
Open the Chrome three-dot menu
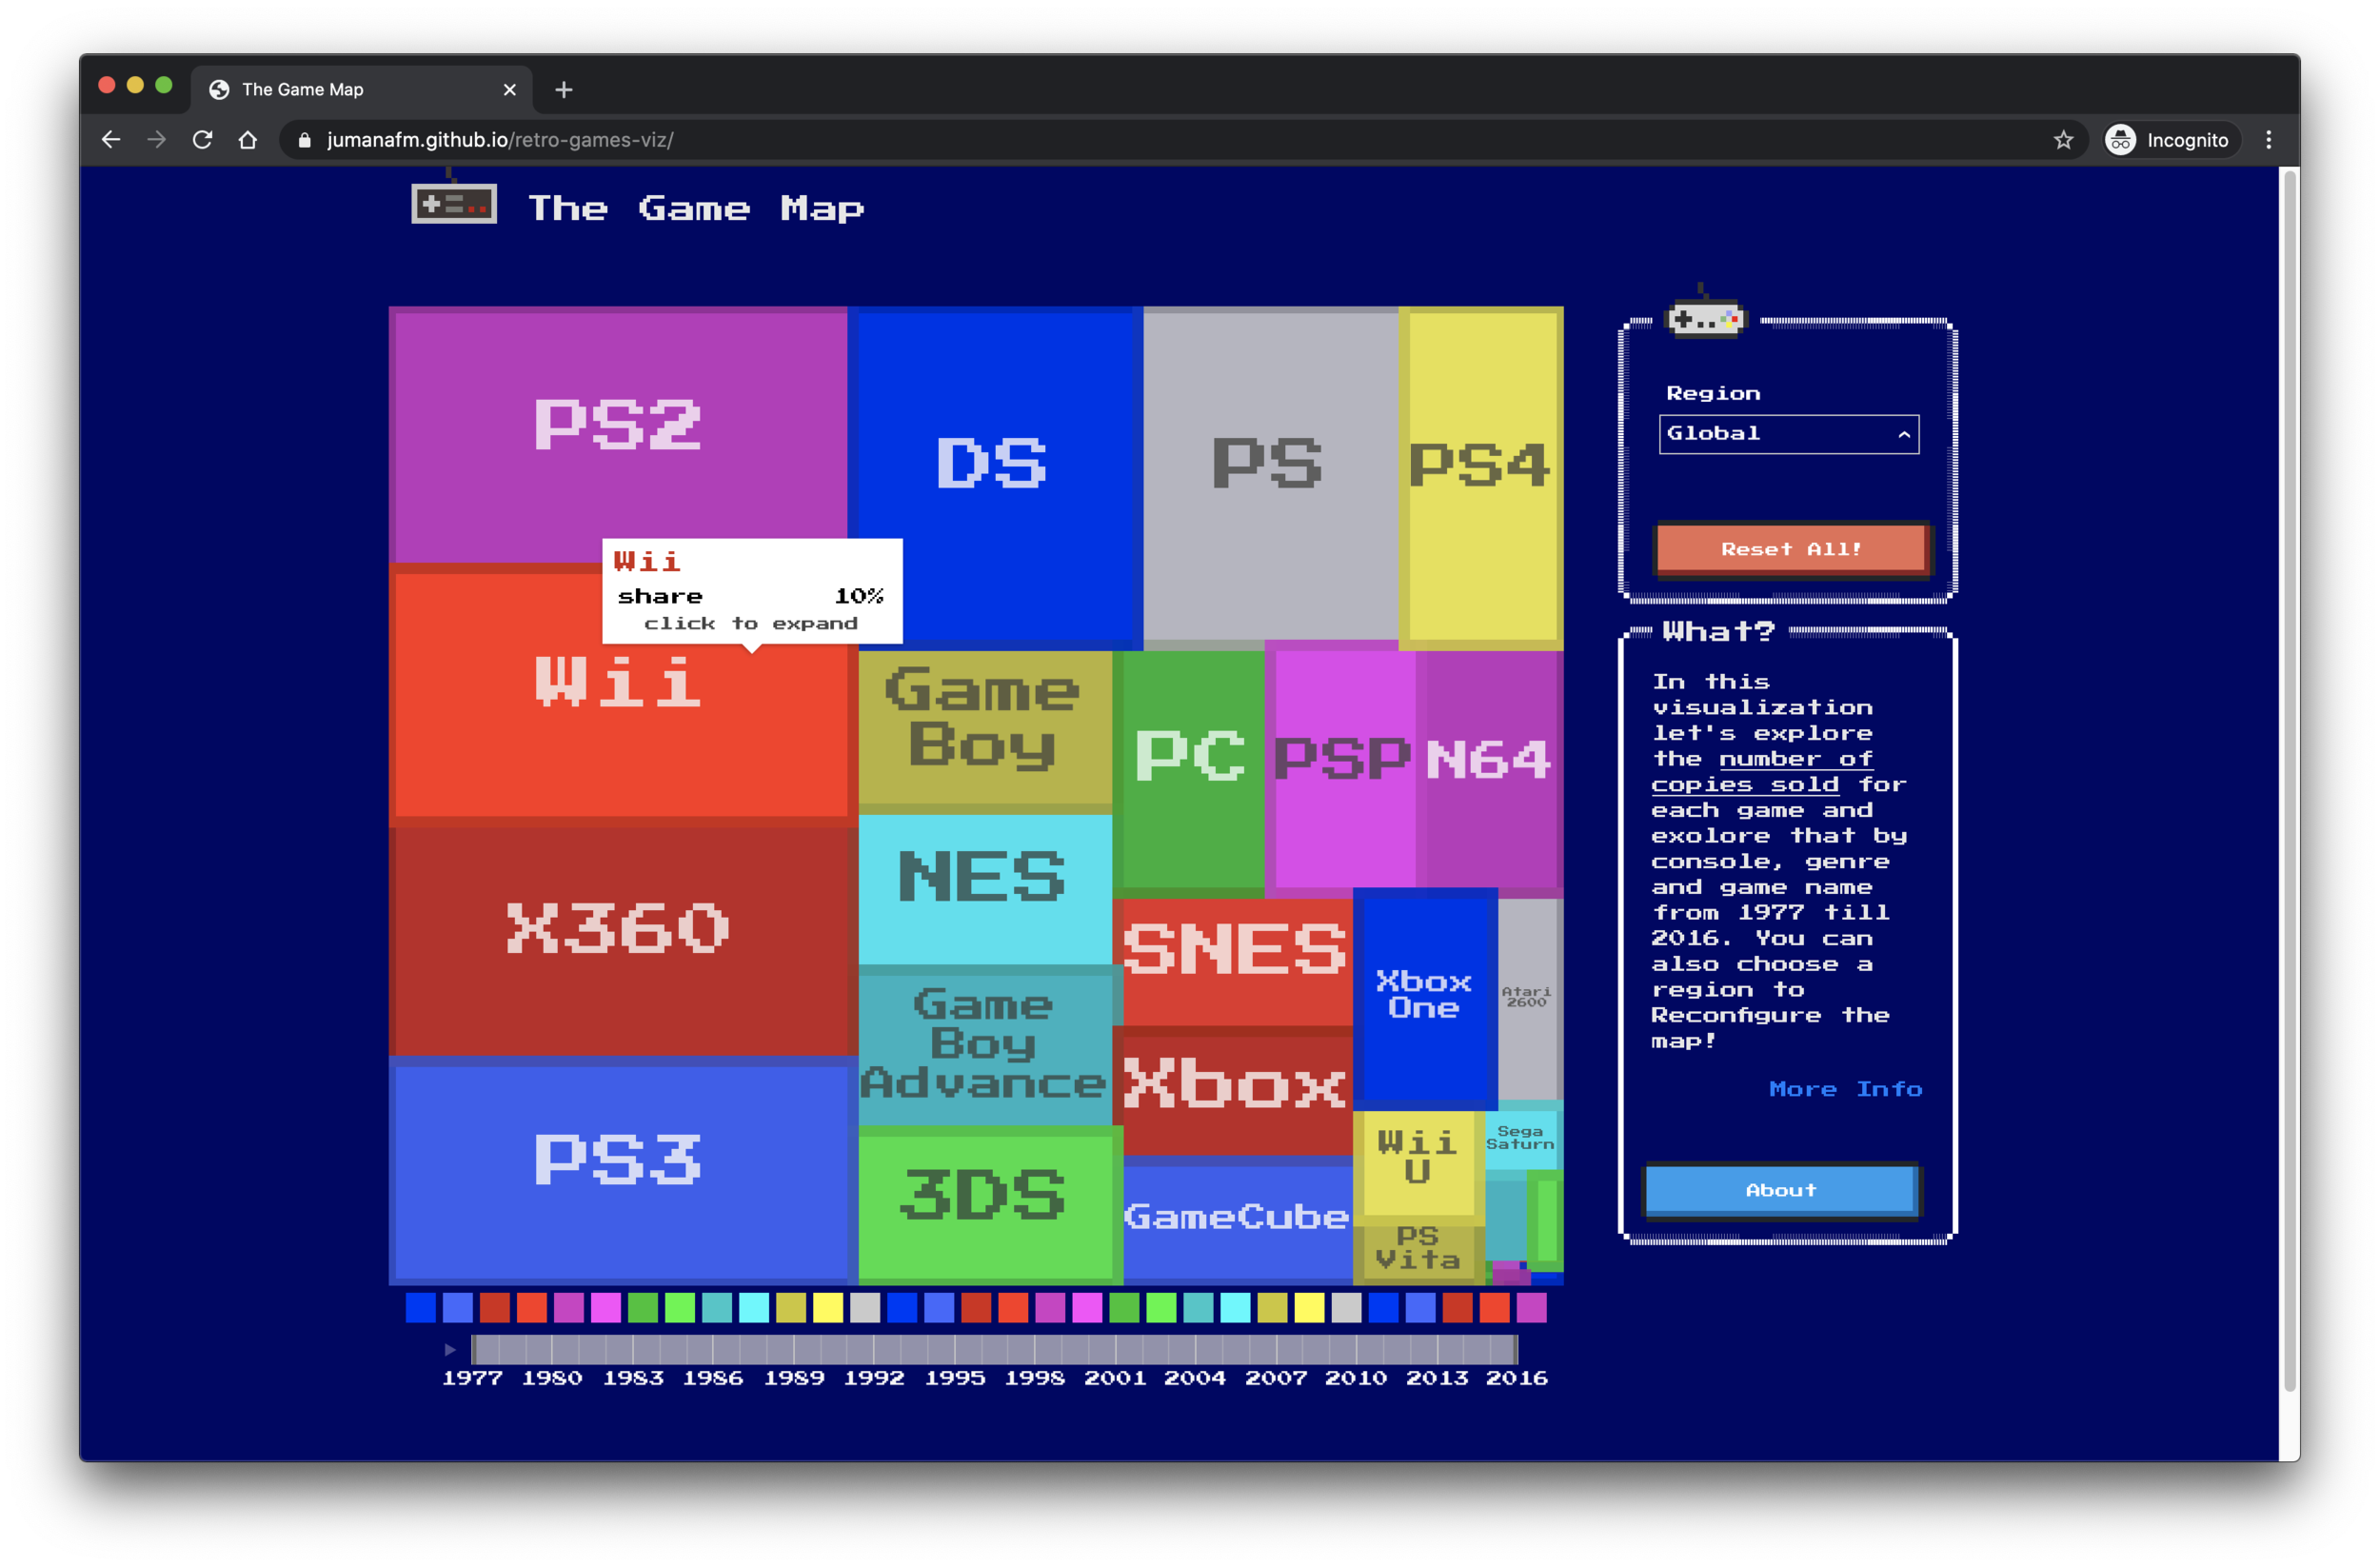[x=2268, y=140]
